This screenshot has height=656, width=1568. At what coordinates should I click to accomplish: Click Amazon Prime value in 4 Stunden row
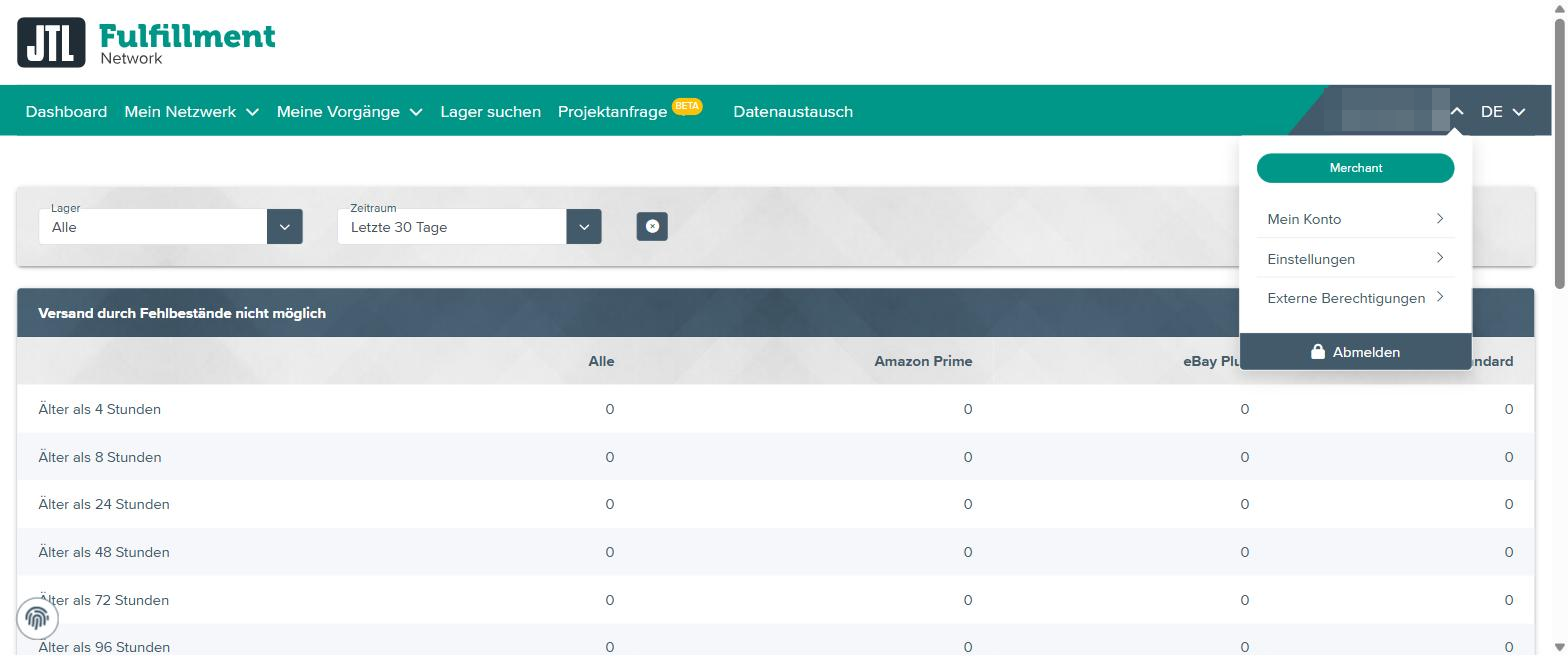point(967,409)
